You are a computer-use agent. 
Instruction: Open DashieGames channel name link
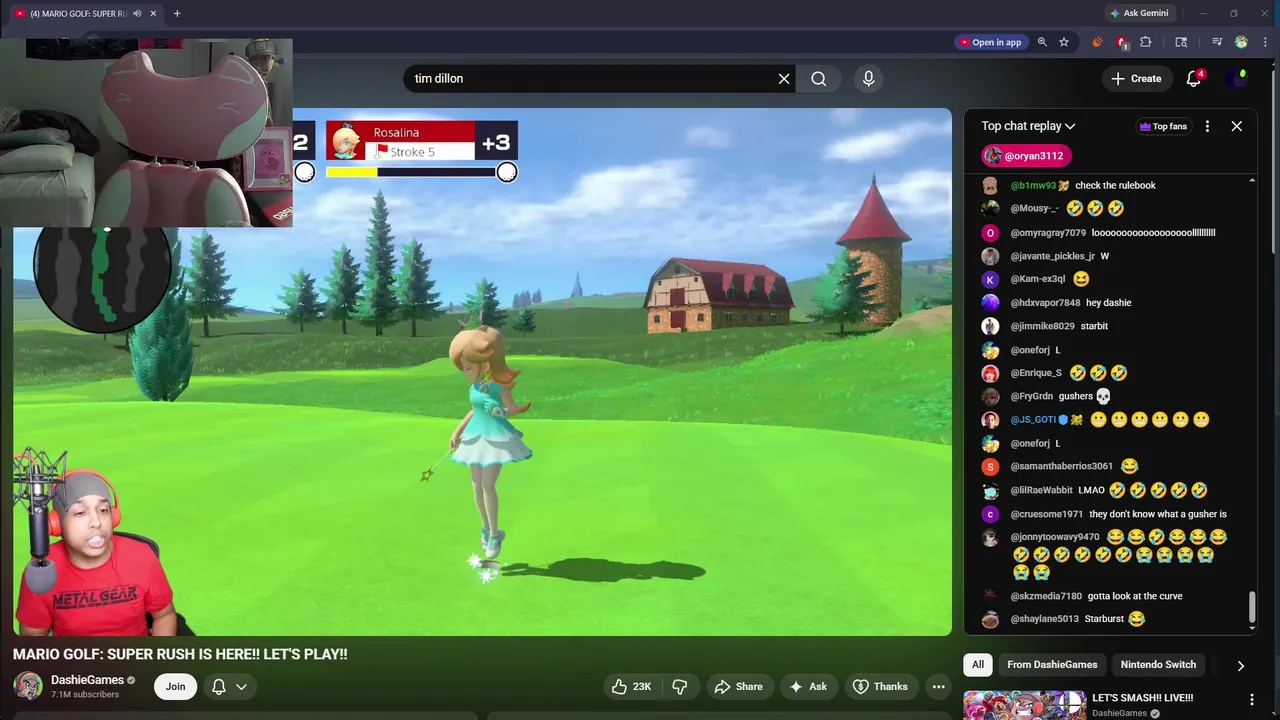(x=87, y=680)
